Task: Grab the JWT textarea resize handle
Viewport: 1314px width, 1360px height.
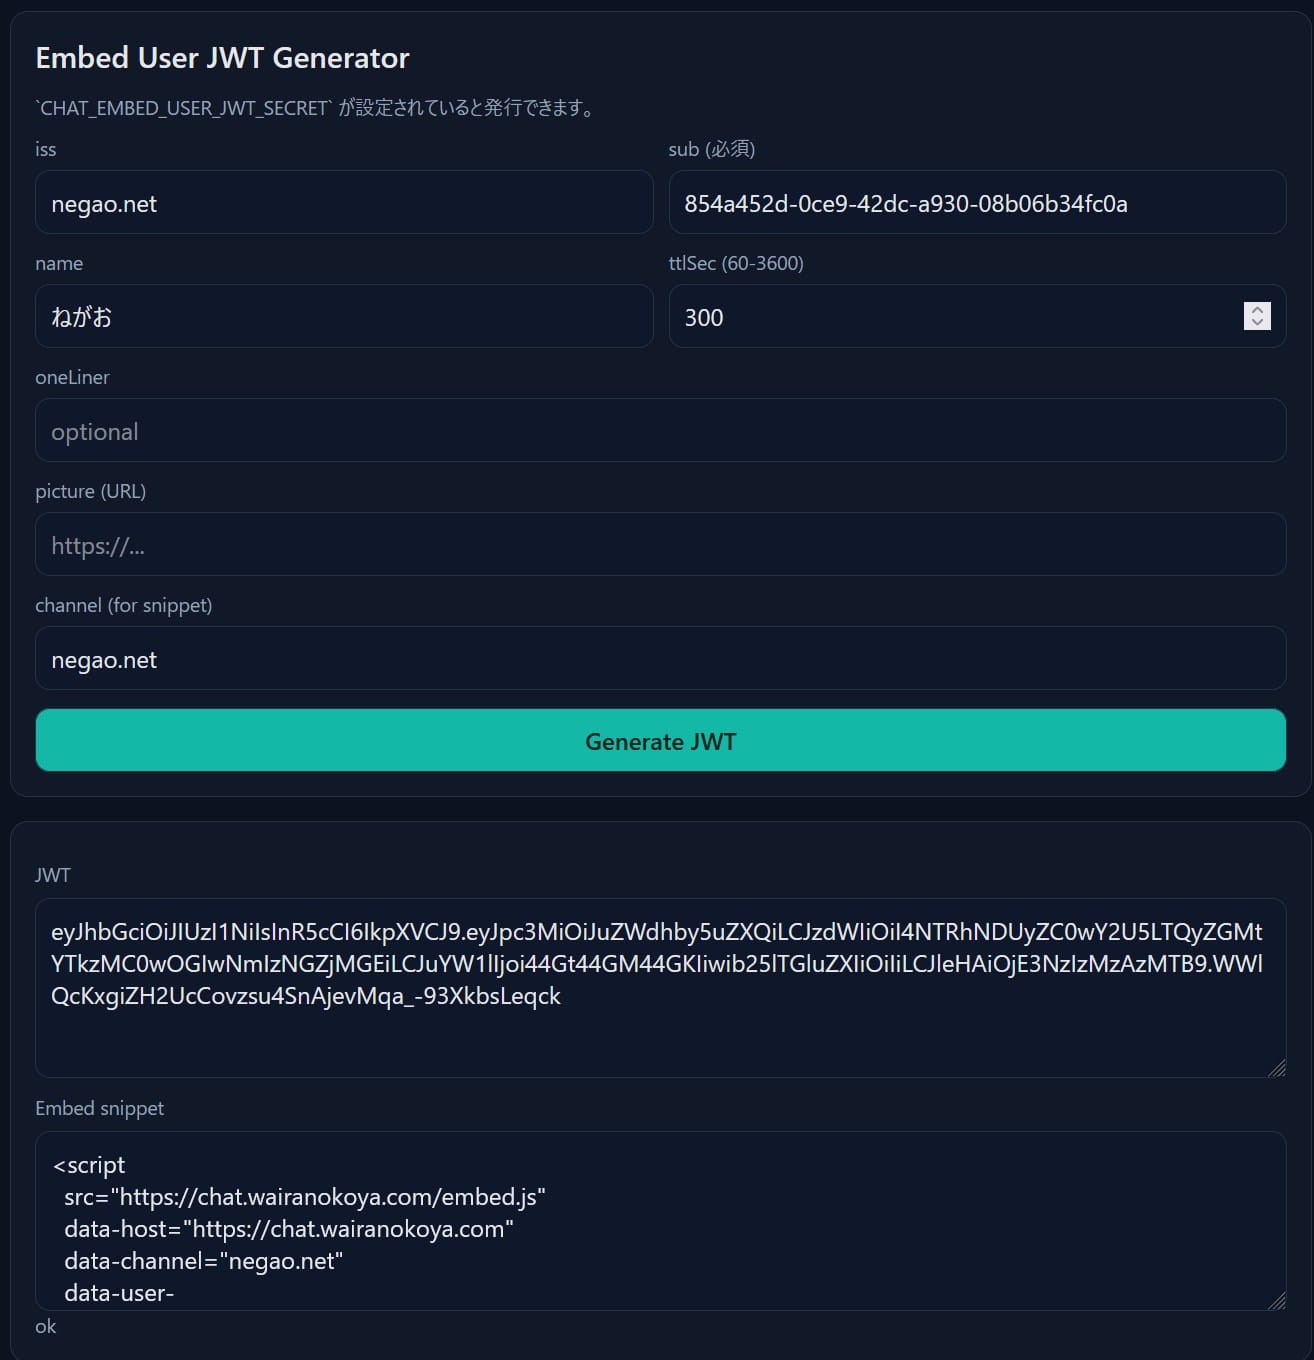Action: [1277, 1069]
